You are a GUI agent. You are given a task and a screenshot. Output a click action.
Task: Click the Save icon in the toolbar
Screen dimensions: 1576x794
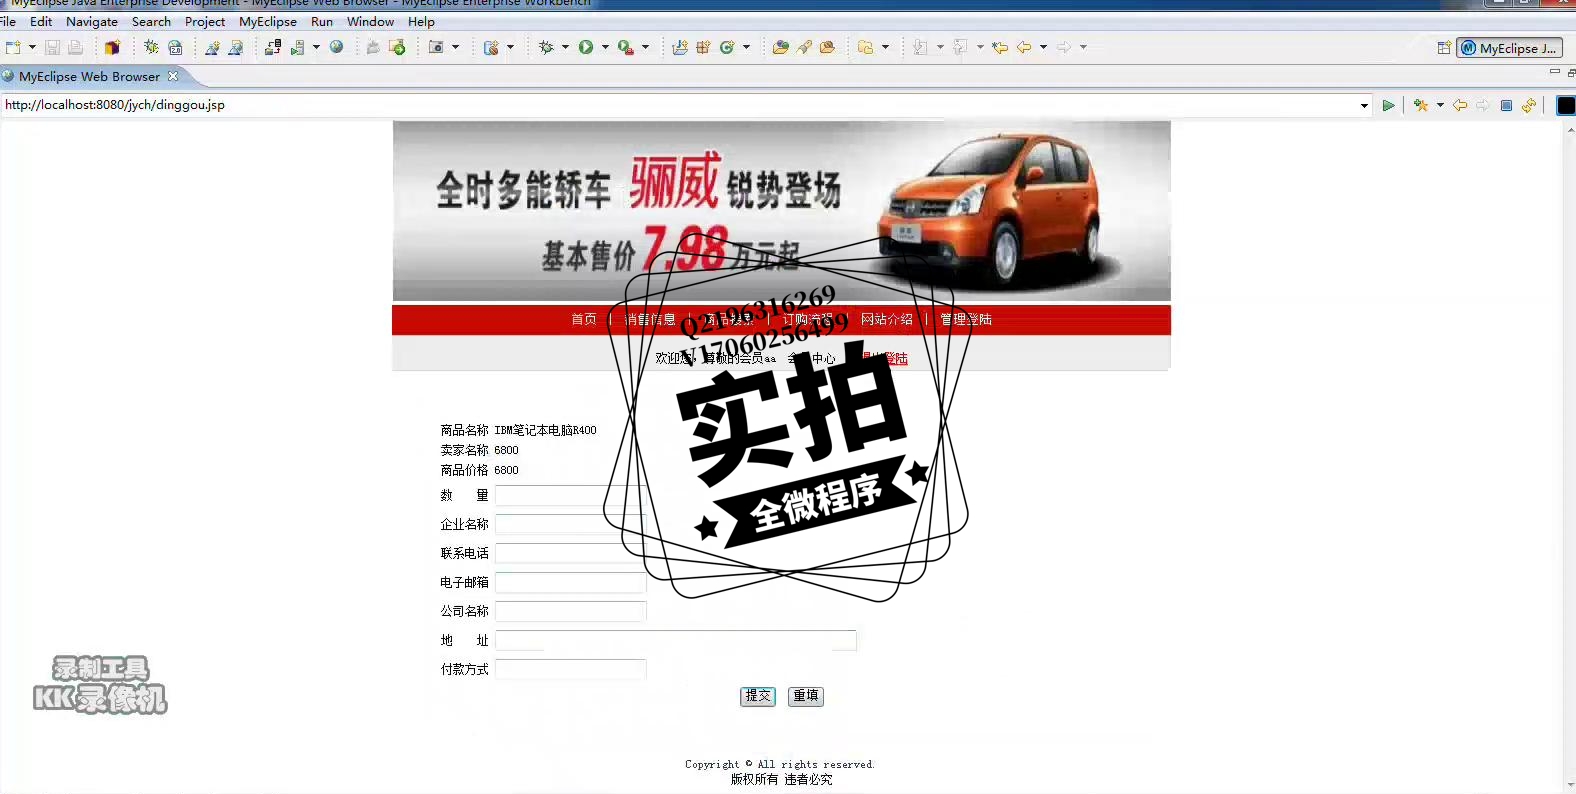52,47
